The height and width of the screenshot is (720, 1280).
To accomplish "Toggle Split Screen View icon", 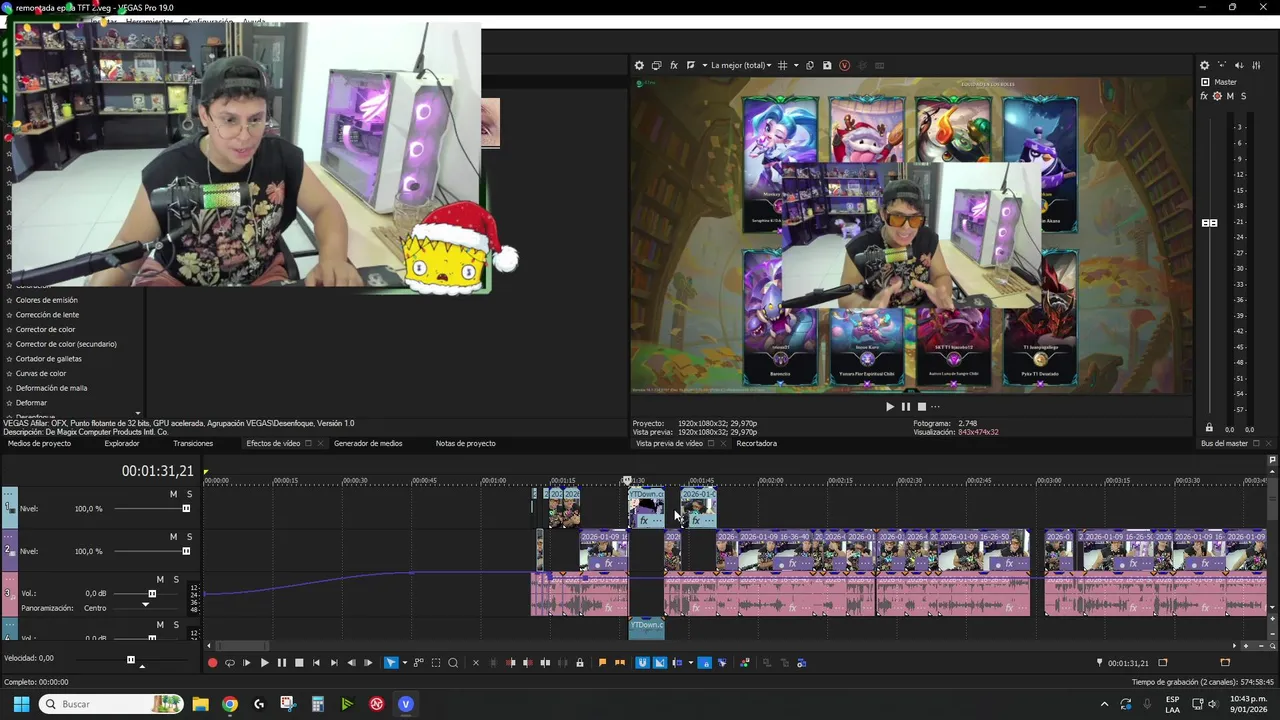I will [690, 65].
